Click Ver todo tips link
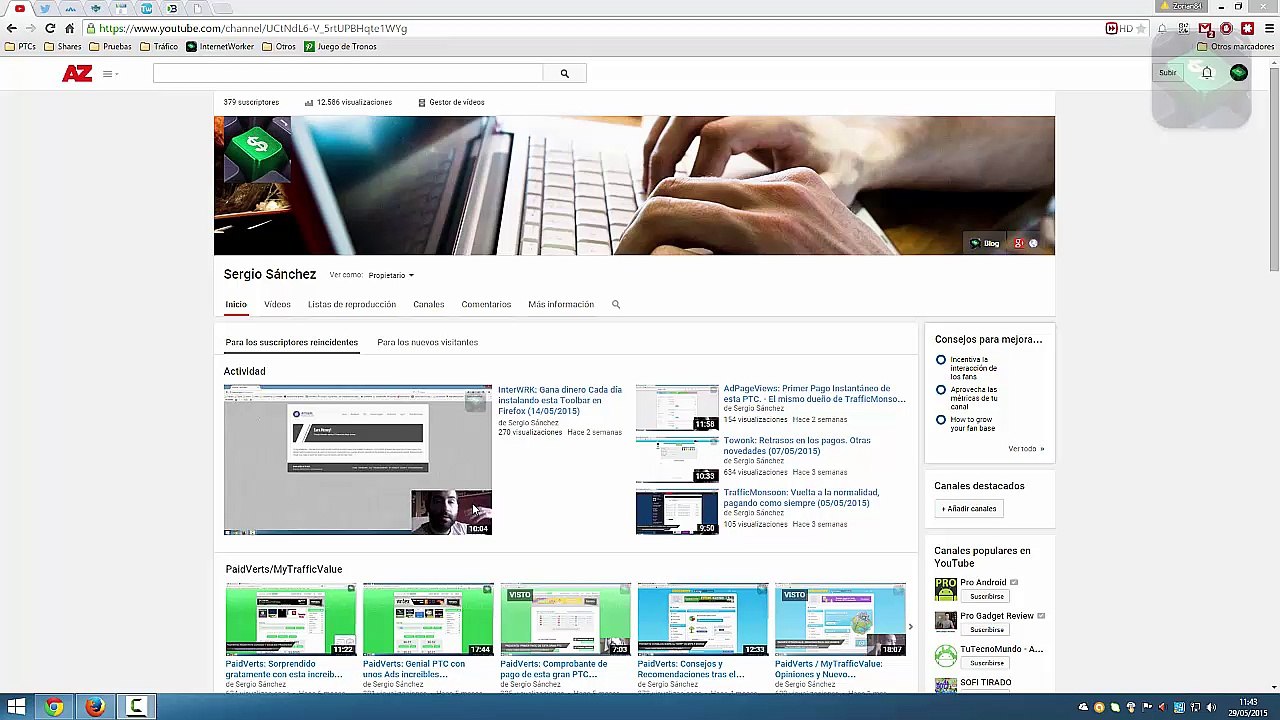The width and height of the screenshot is (1280, 720). (1026, 449)
